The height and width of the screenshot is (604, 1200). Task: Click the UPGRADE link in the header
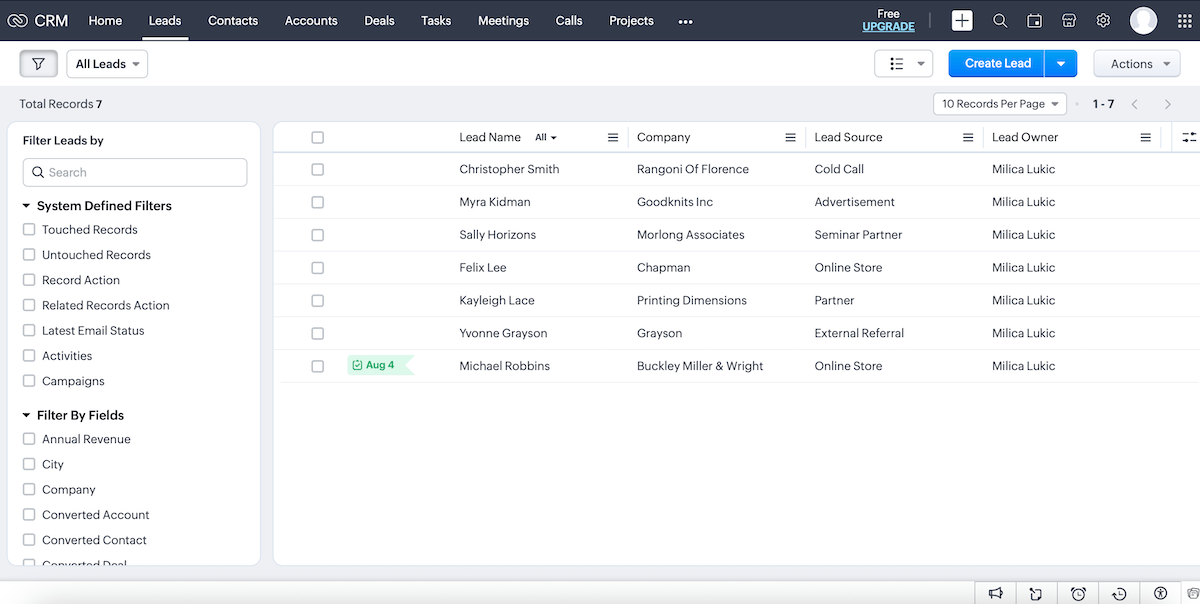888,26
